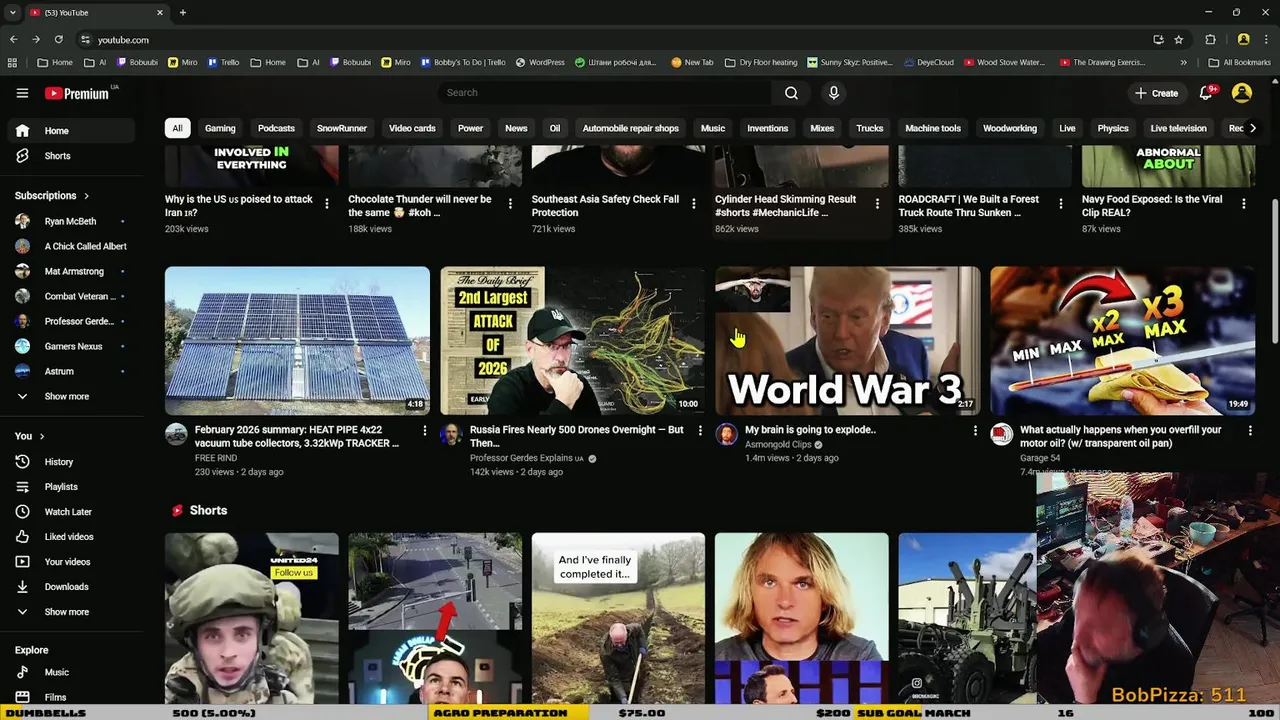
Task: Select the SnowRunner filter chip
Action: [342, 128]
